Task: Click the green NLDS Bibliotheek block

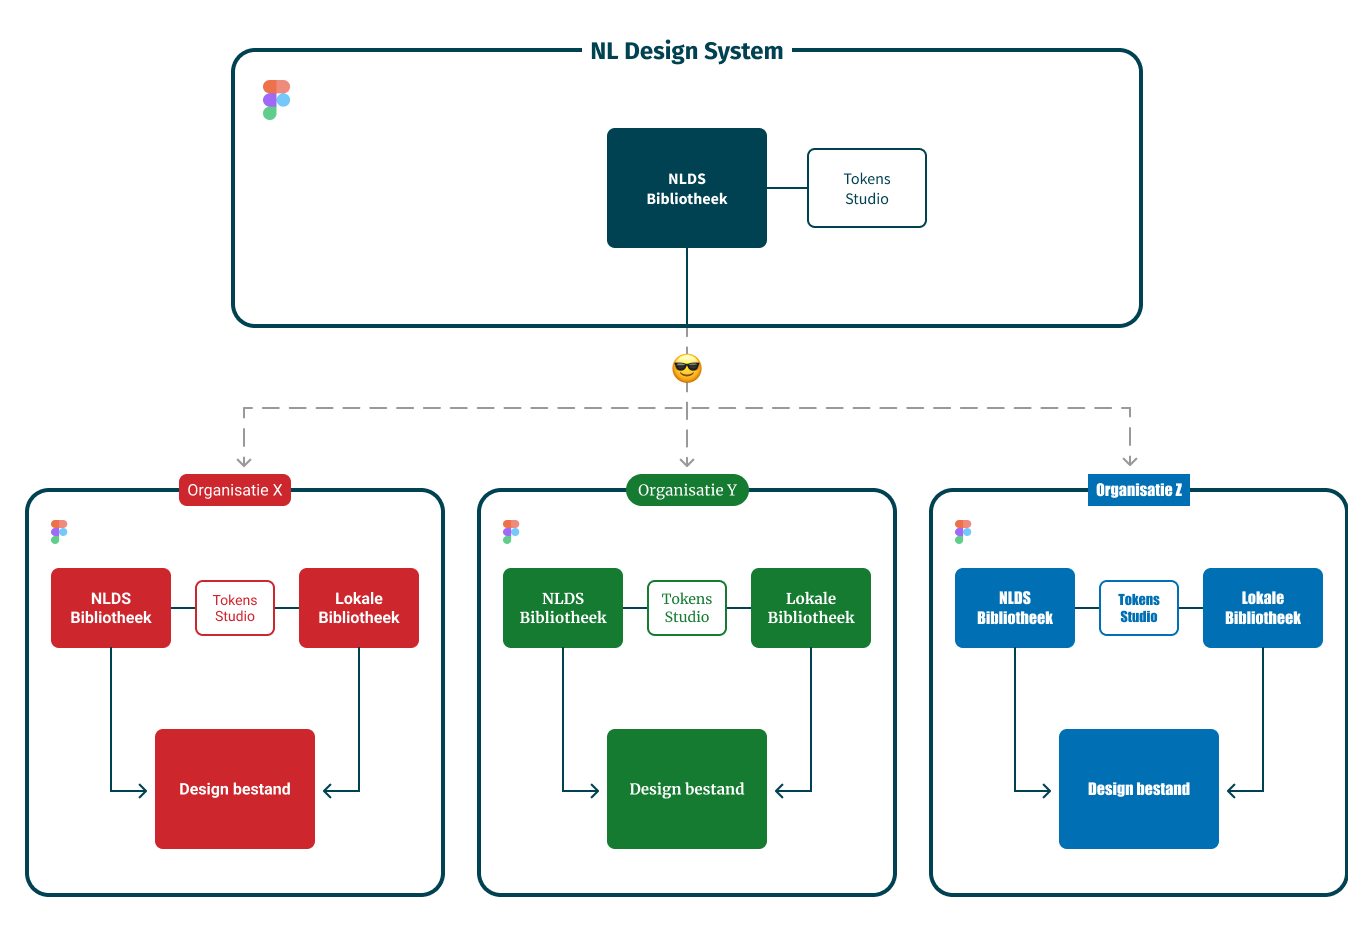Action: pos(563,608)
